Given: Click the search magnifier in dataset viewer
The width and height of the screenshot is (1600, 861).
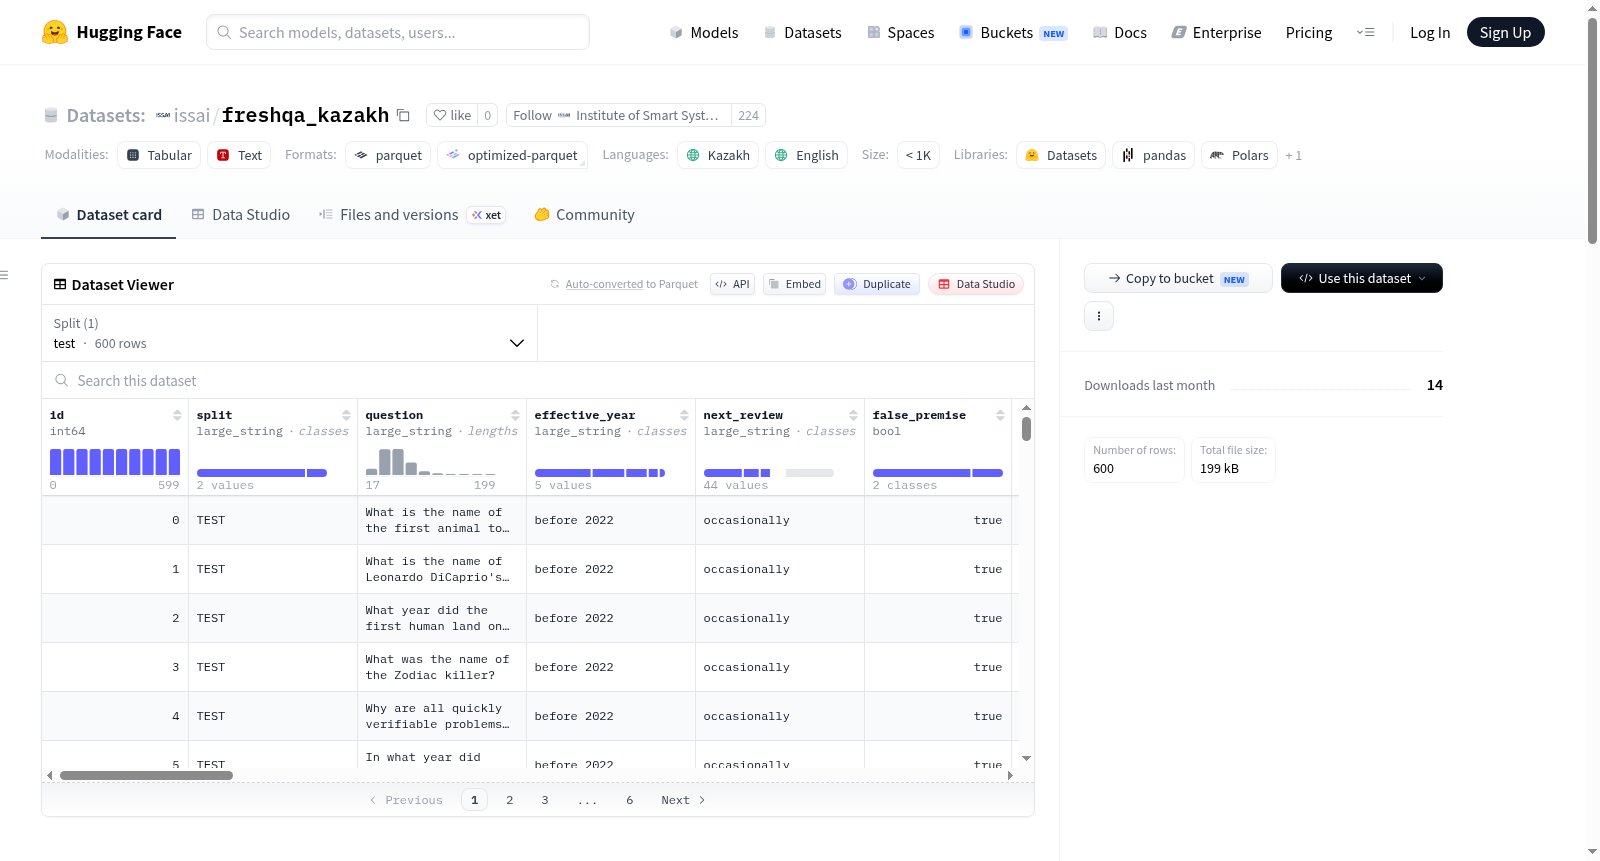Looking at the screenshot, I should (62, 381).
